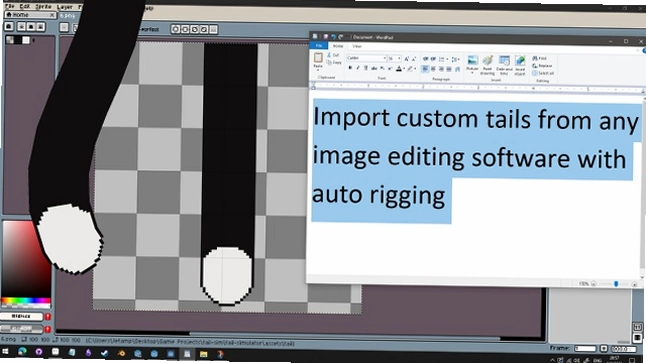Insert Date and time in WordPad
The width and height of the screenshot is (646, 363).
click(x=504, y=65)
